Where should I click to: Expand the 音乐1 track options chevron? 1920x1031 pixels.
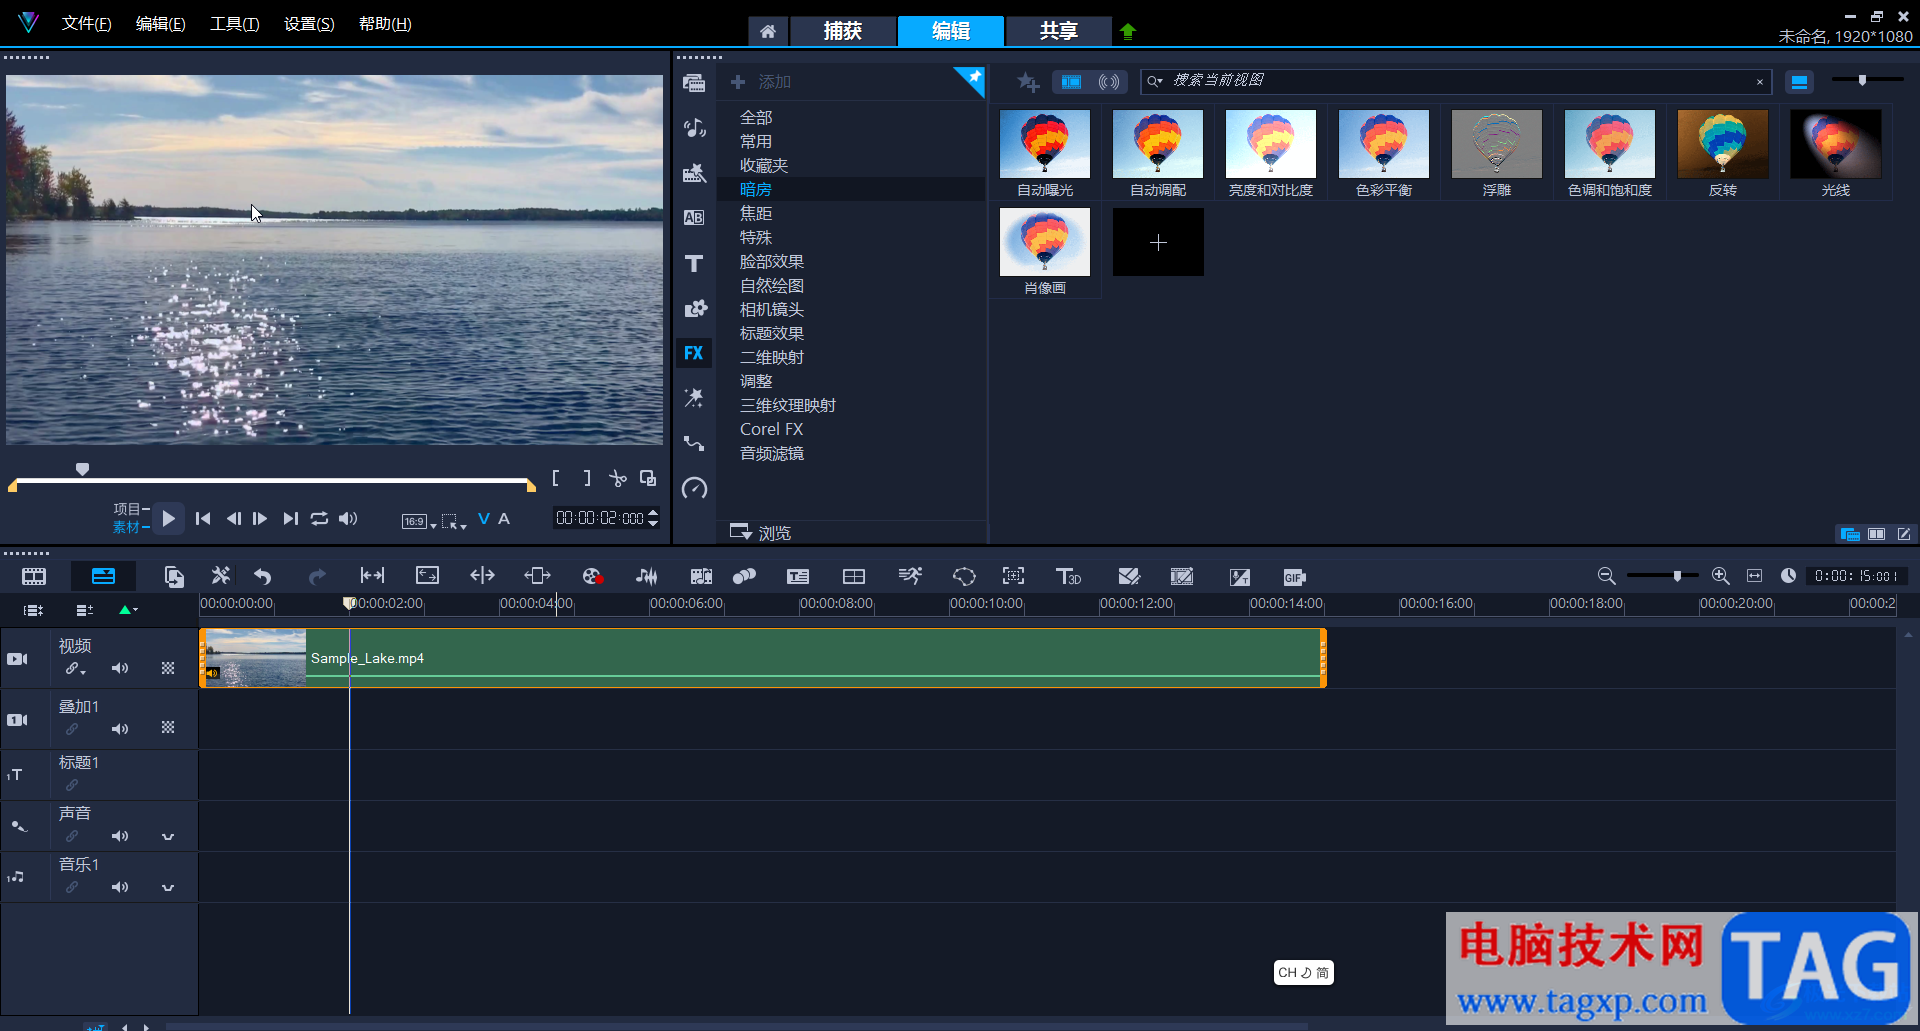tap(168, 888)
